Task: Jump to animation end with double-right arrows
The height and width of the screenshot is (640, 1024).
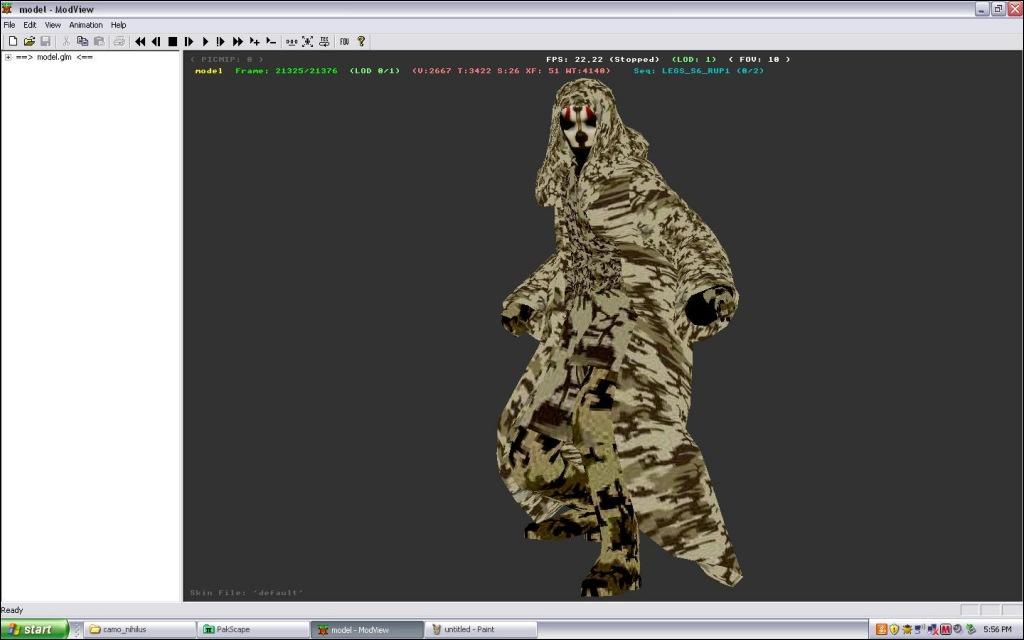Action: coord(238,41)
